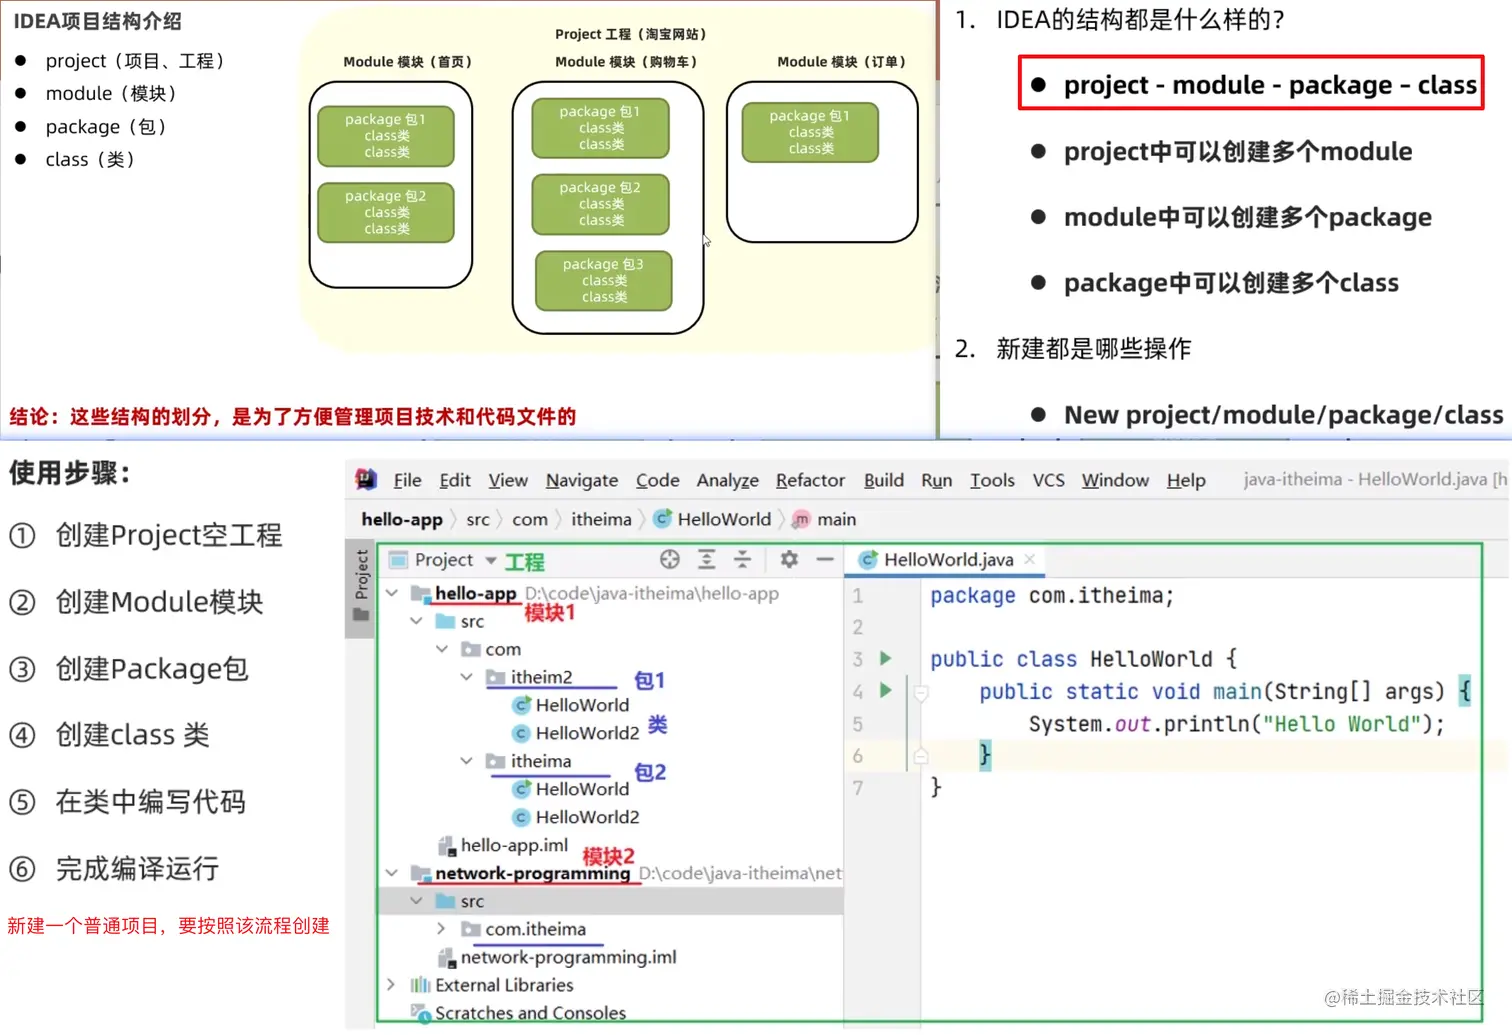This screenshot has height=1035, width=1512.
Task: Click the com folder icon in tree
Action: tap(471, 649)
